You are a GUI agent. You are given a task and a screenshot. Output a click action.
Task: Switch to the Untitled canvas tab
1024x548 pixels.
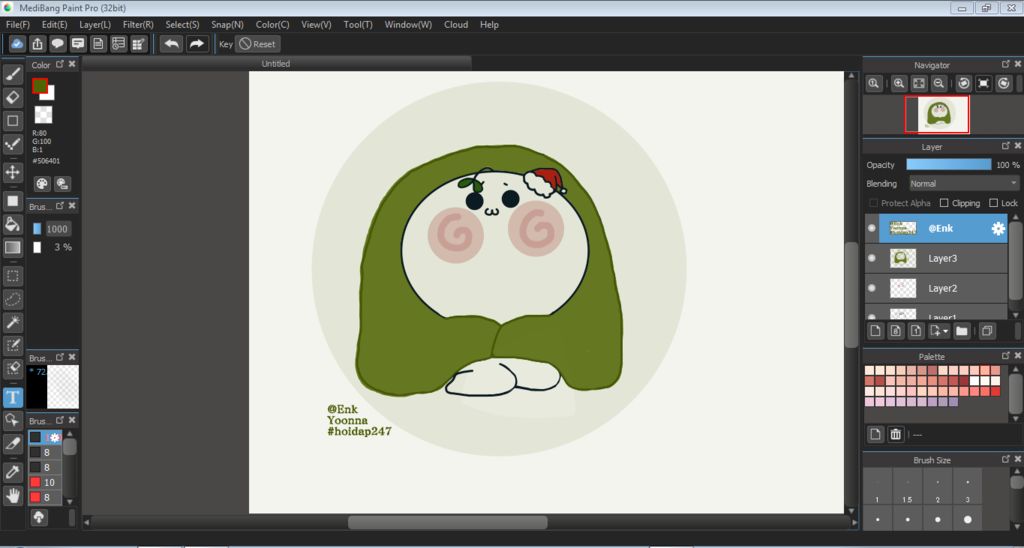(276, 63)
